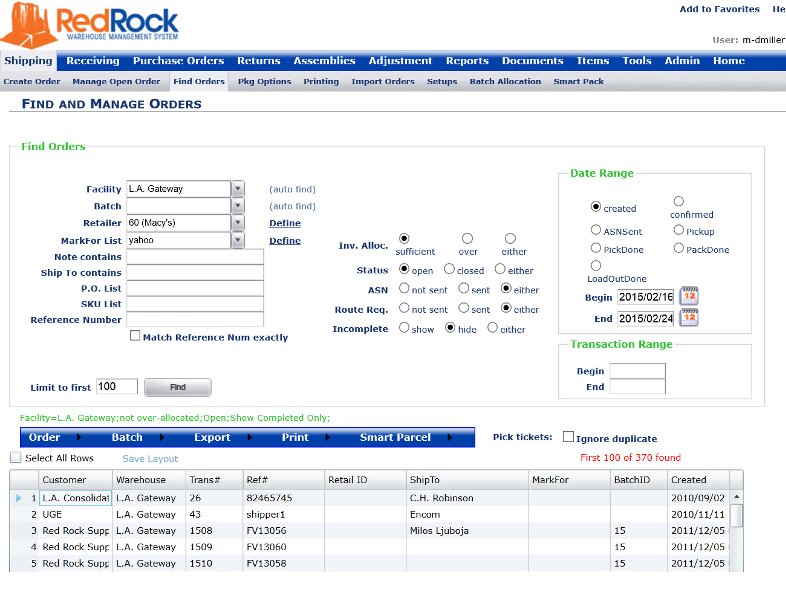This screenshot has height=590, width=786.
Task: Select the closed Status radio button
Action: click(449, 269)
